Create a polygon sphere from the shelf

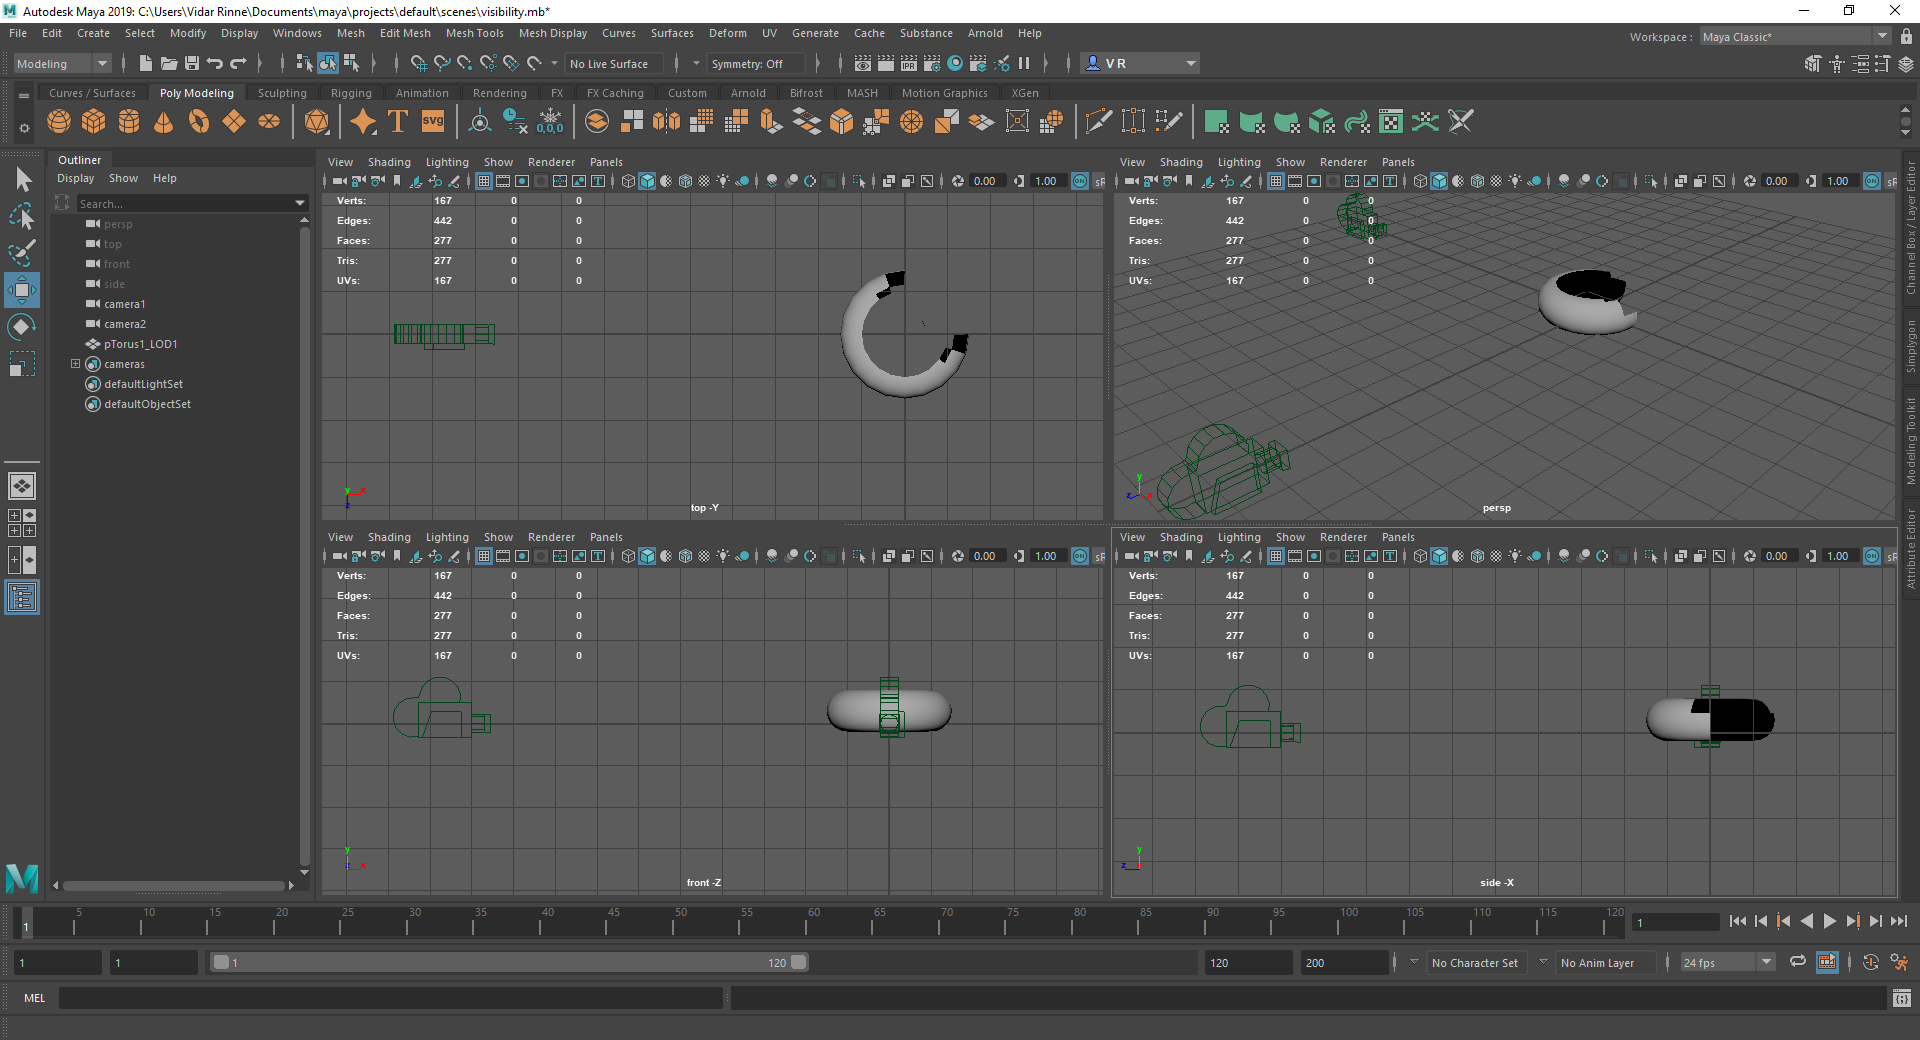point(59,121)
